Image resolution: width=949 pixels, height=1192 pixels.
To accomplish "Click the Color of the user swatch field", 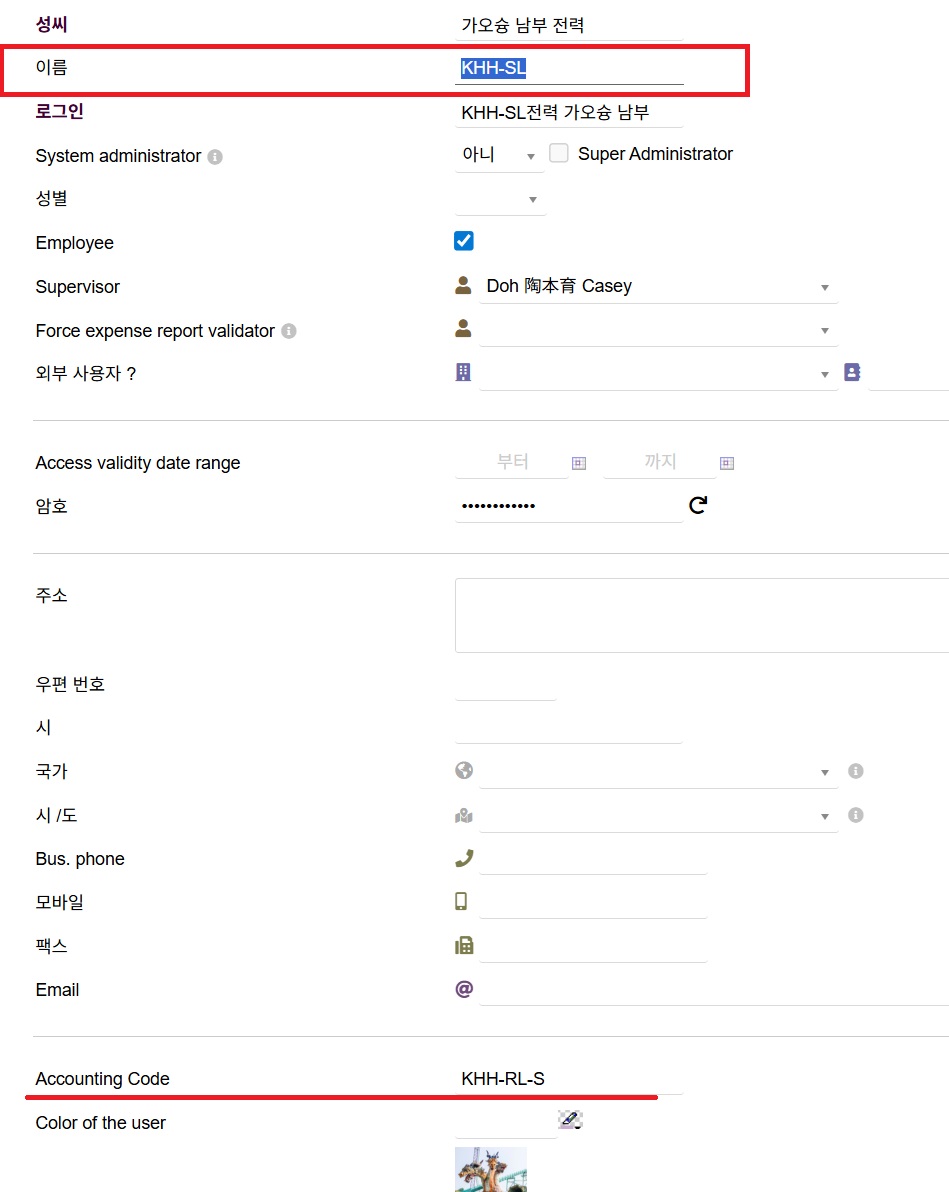I will (x=505, y=1123).
